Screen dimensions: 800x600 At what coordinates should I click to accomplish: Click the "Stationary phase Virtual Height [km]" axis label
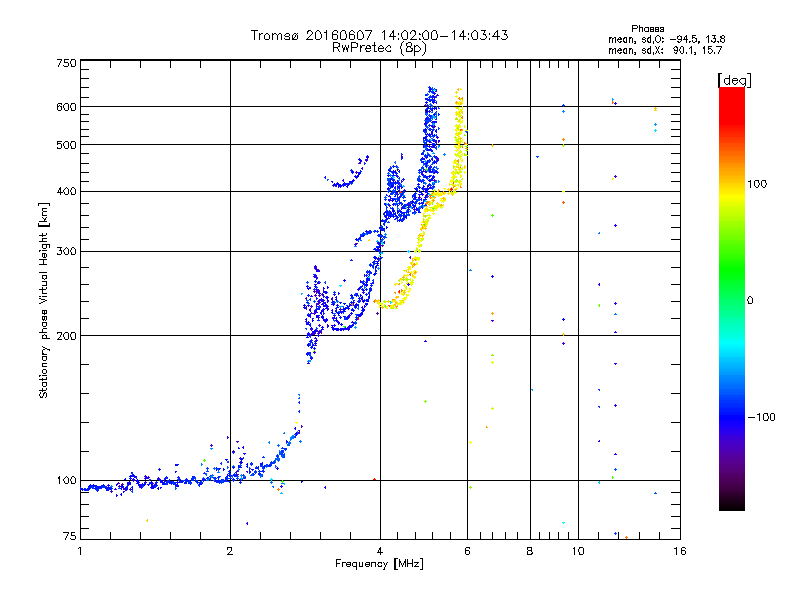click(x=43, y=301)
